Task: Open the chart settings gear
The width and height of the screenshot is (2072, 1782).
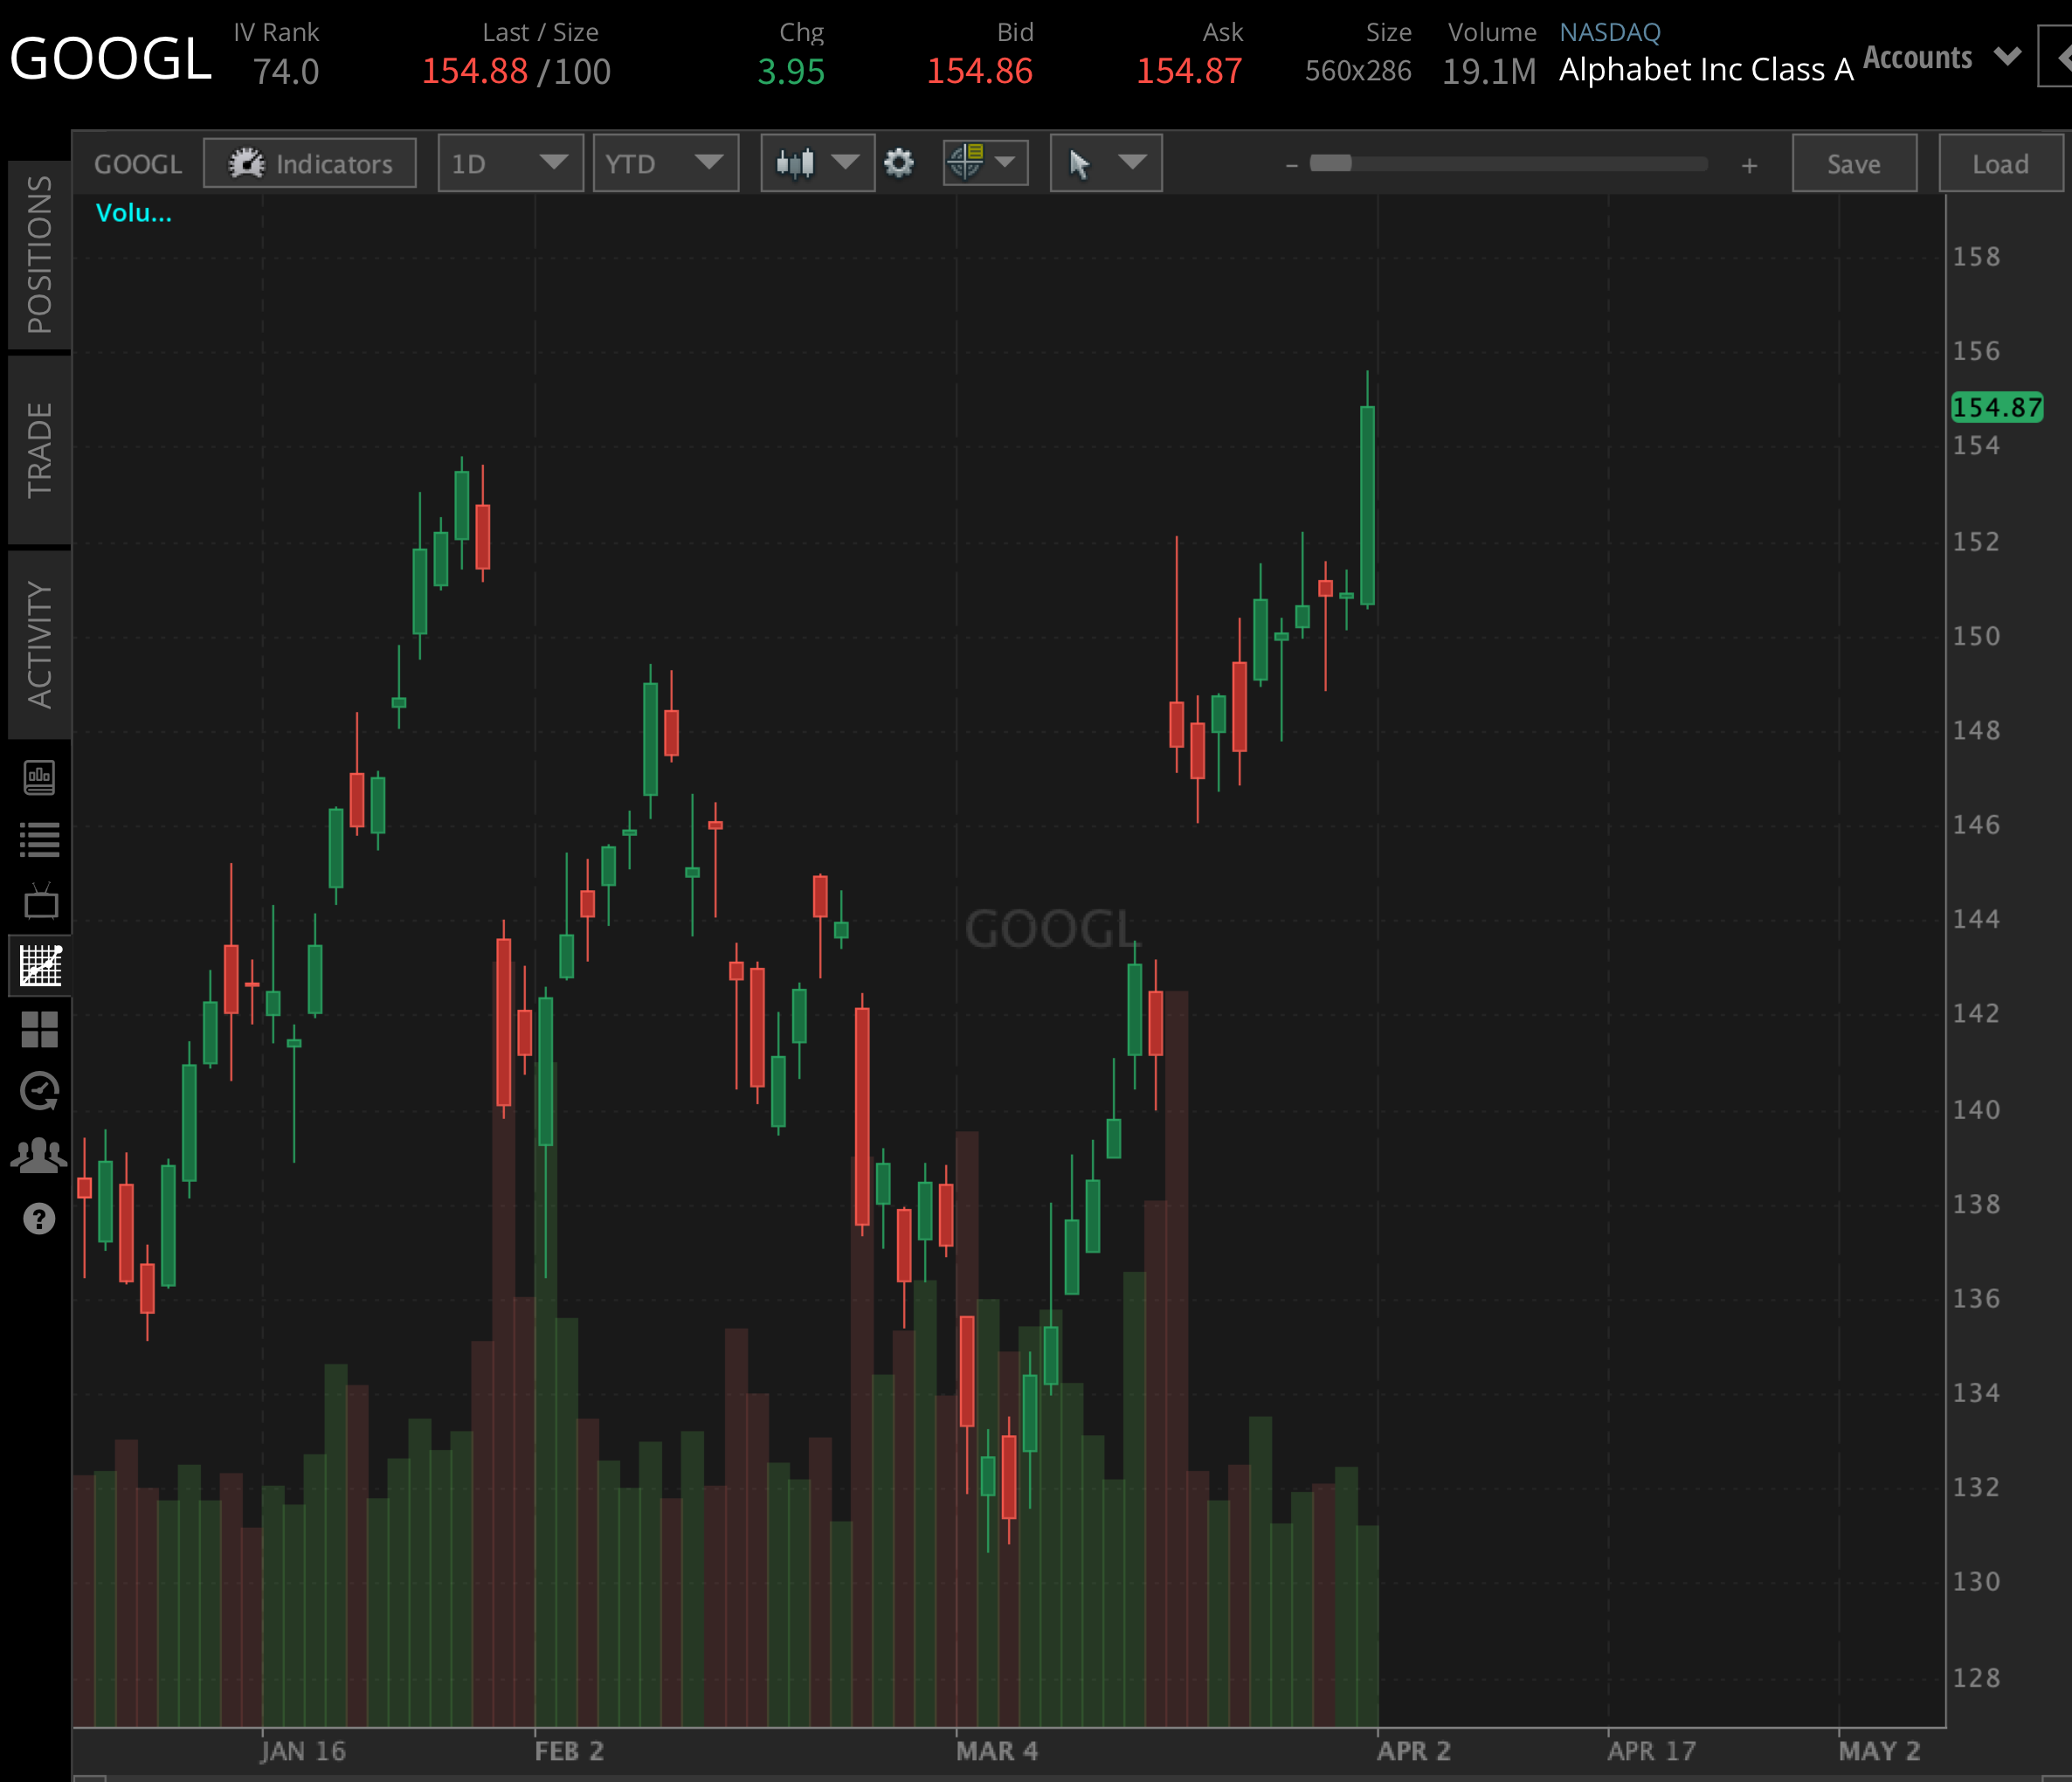Action: tap(899, 163)
